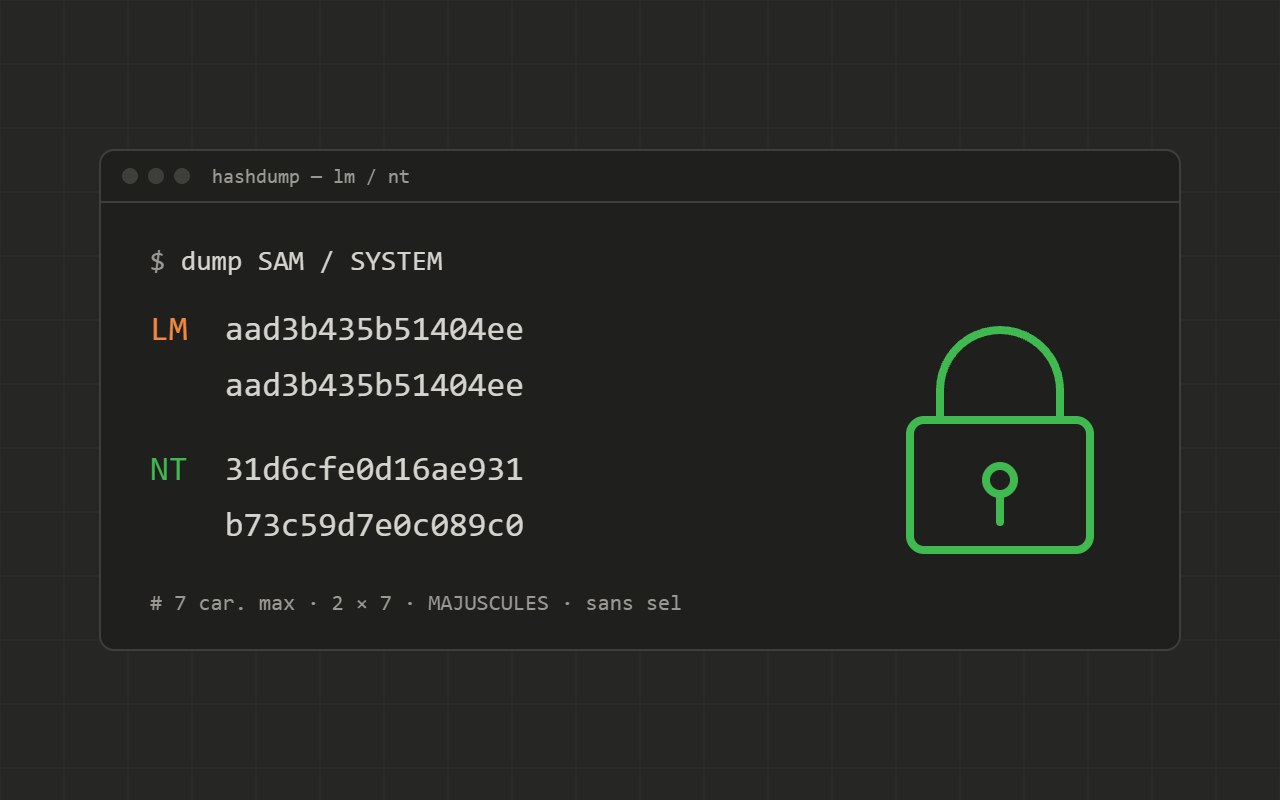Select second LM hash line aad3b435b51404ee
The height and width of the screenshot is (800, 1280).
click(374, 386)
